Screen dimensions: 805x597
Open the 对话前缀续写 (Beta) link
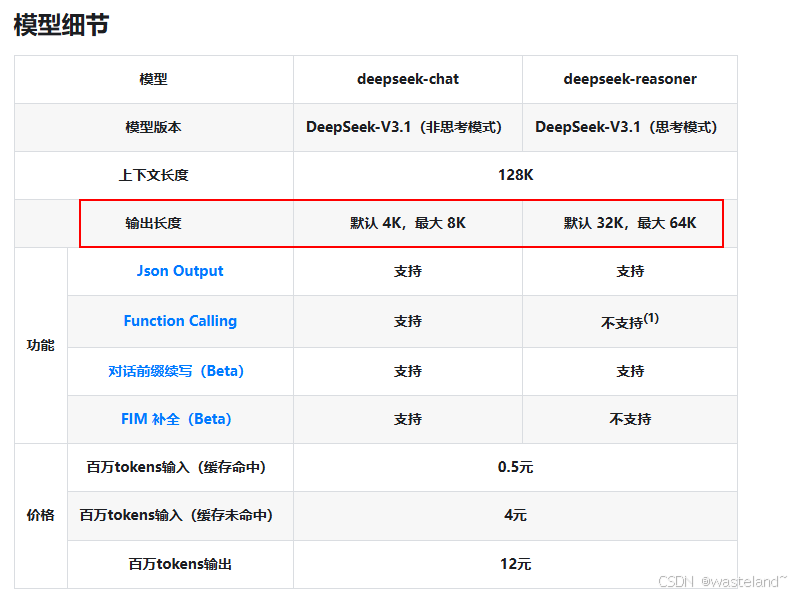tap(176, 371)
